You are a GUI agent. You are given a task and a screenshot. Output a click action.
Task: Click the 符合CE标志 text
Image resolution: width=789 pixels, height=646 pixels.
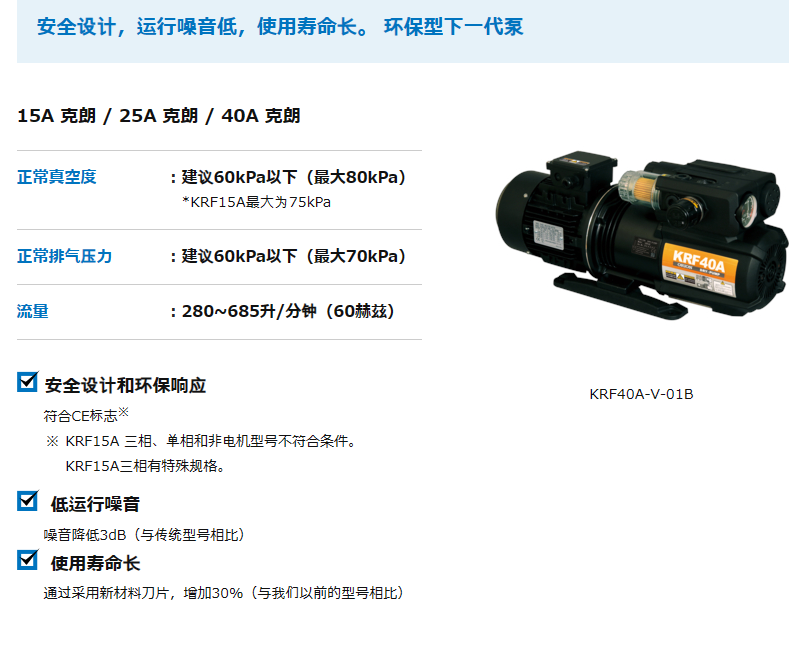coord(81,416)
